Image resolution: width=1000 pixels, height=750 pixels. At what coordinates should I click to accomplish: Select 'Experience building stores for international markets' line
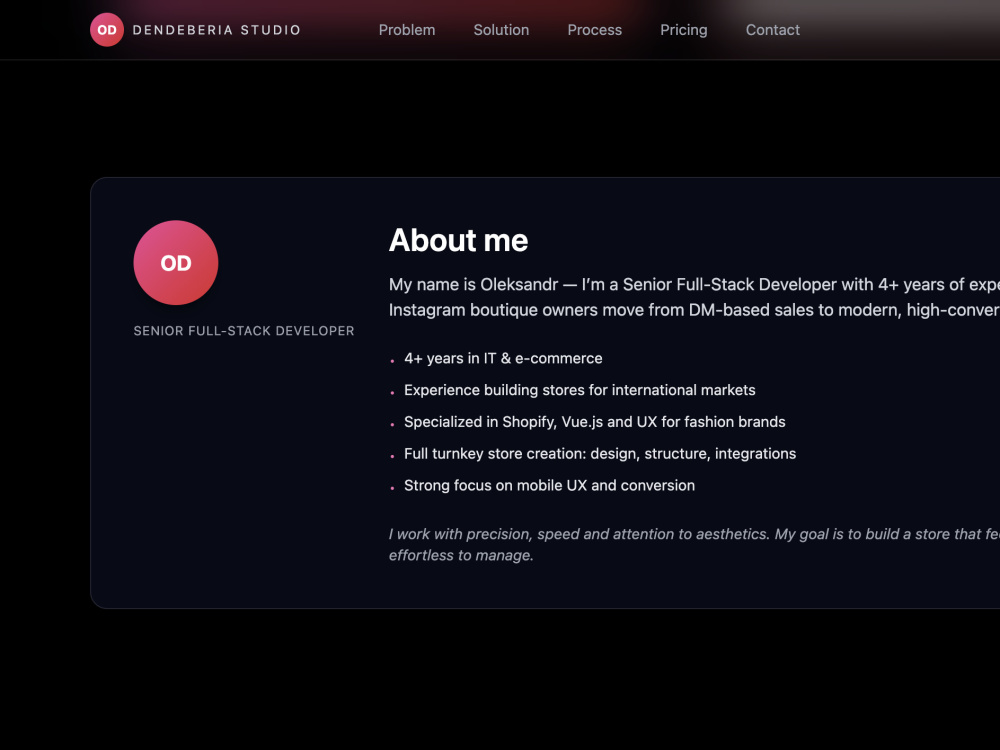(x=580, y=390)
